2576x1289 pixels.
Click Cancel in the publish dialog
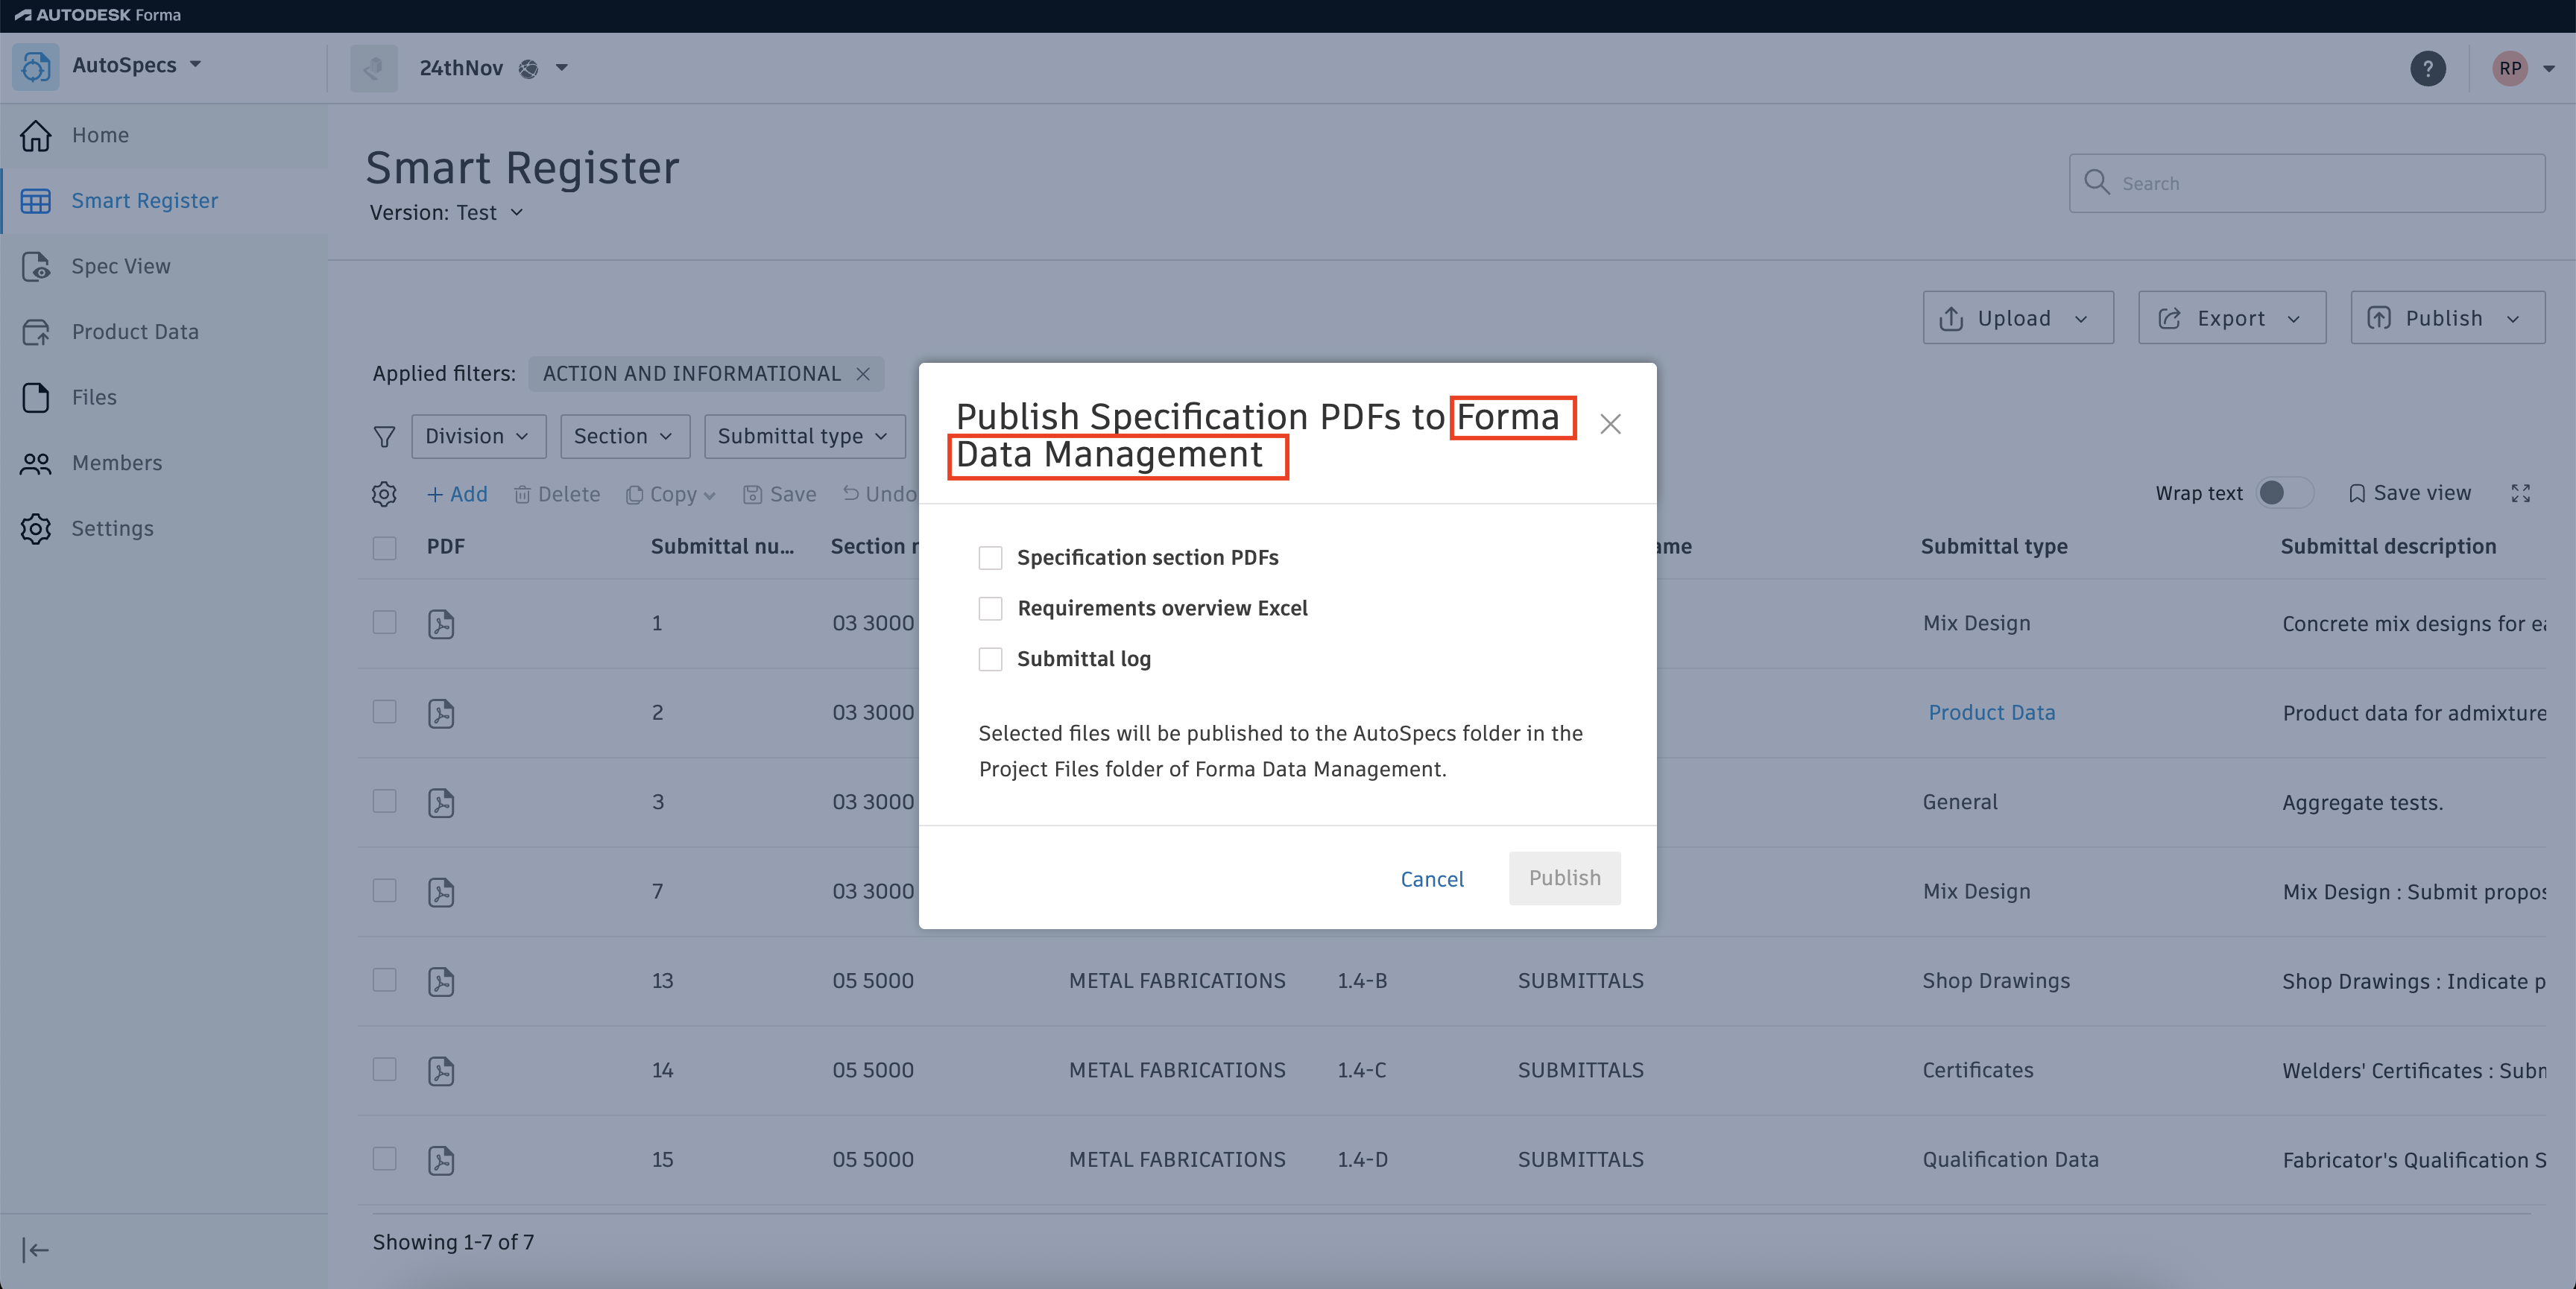pos(1431,879)
